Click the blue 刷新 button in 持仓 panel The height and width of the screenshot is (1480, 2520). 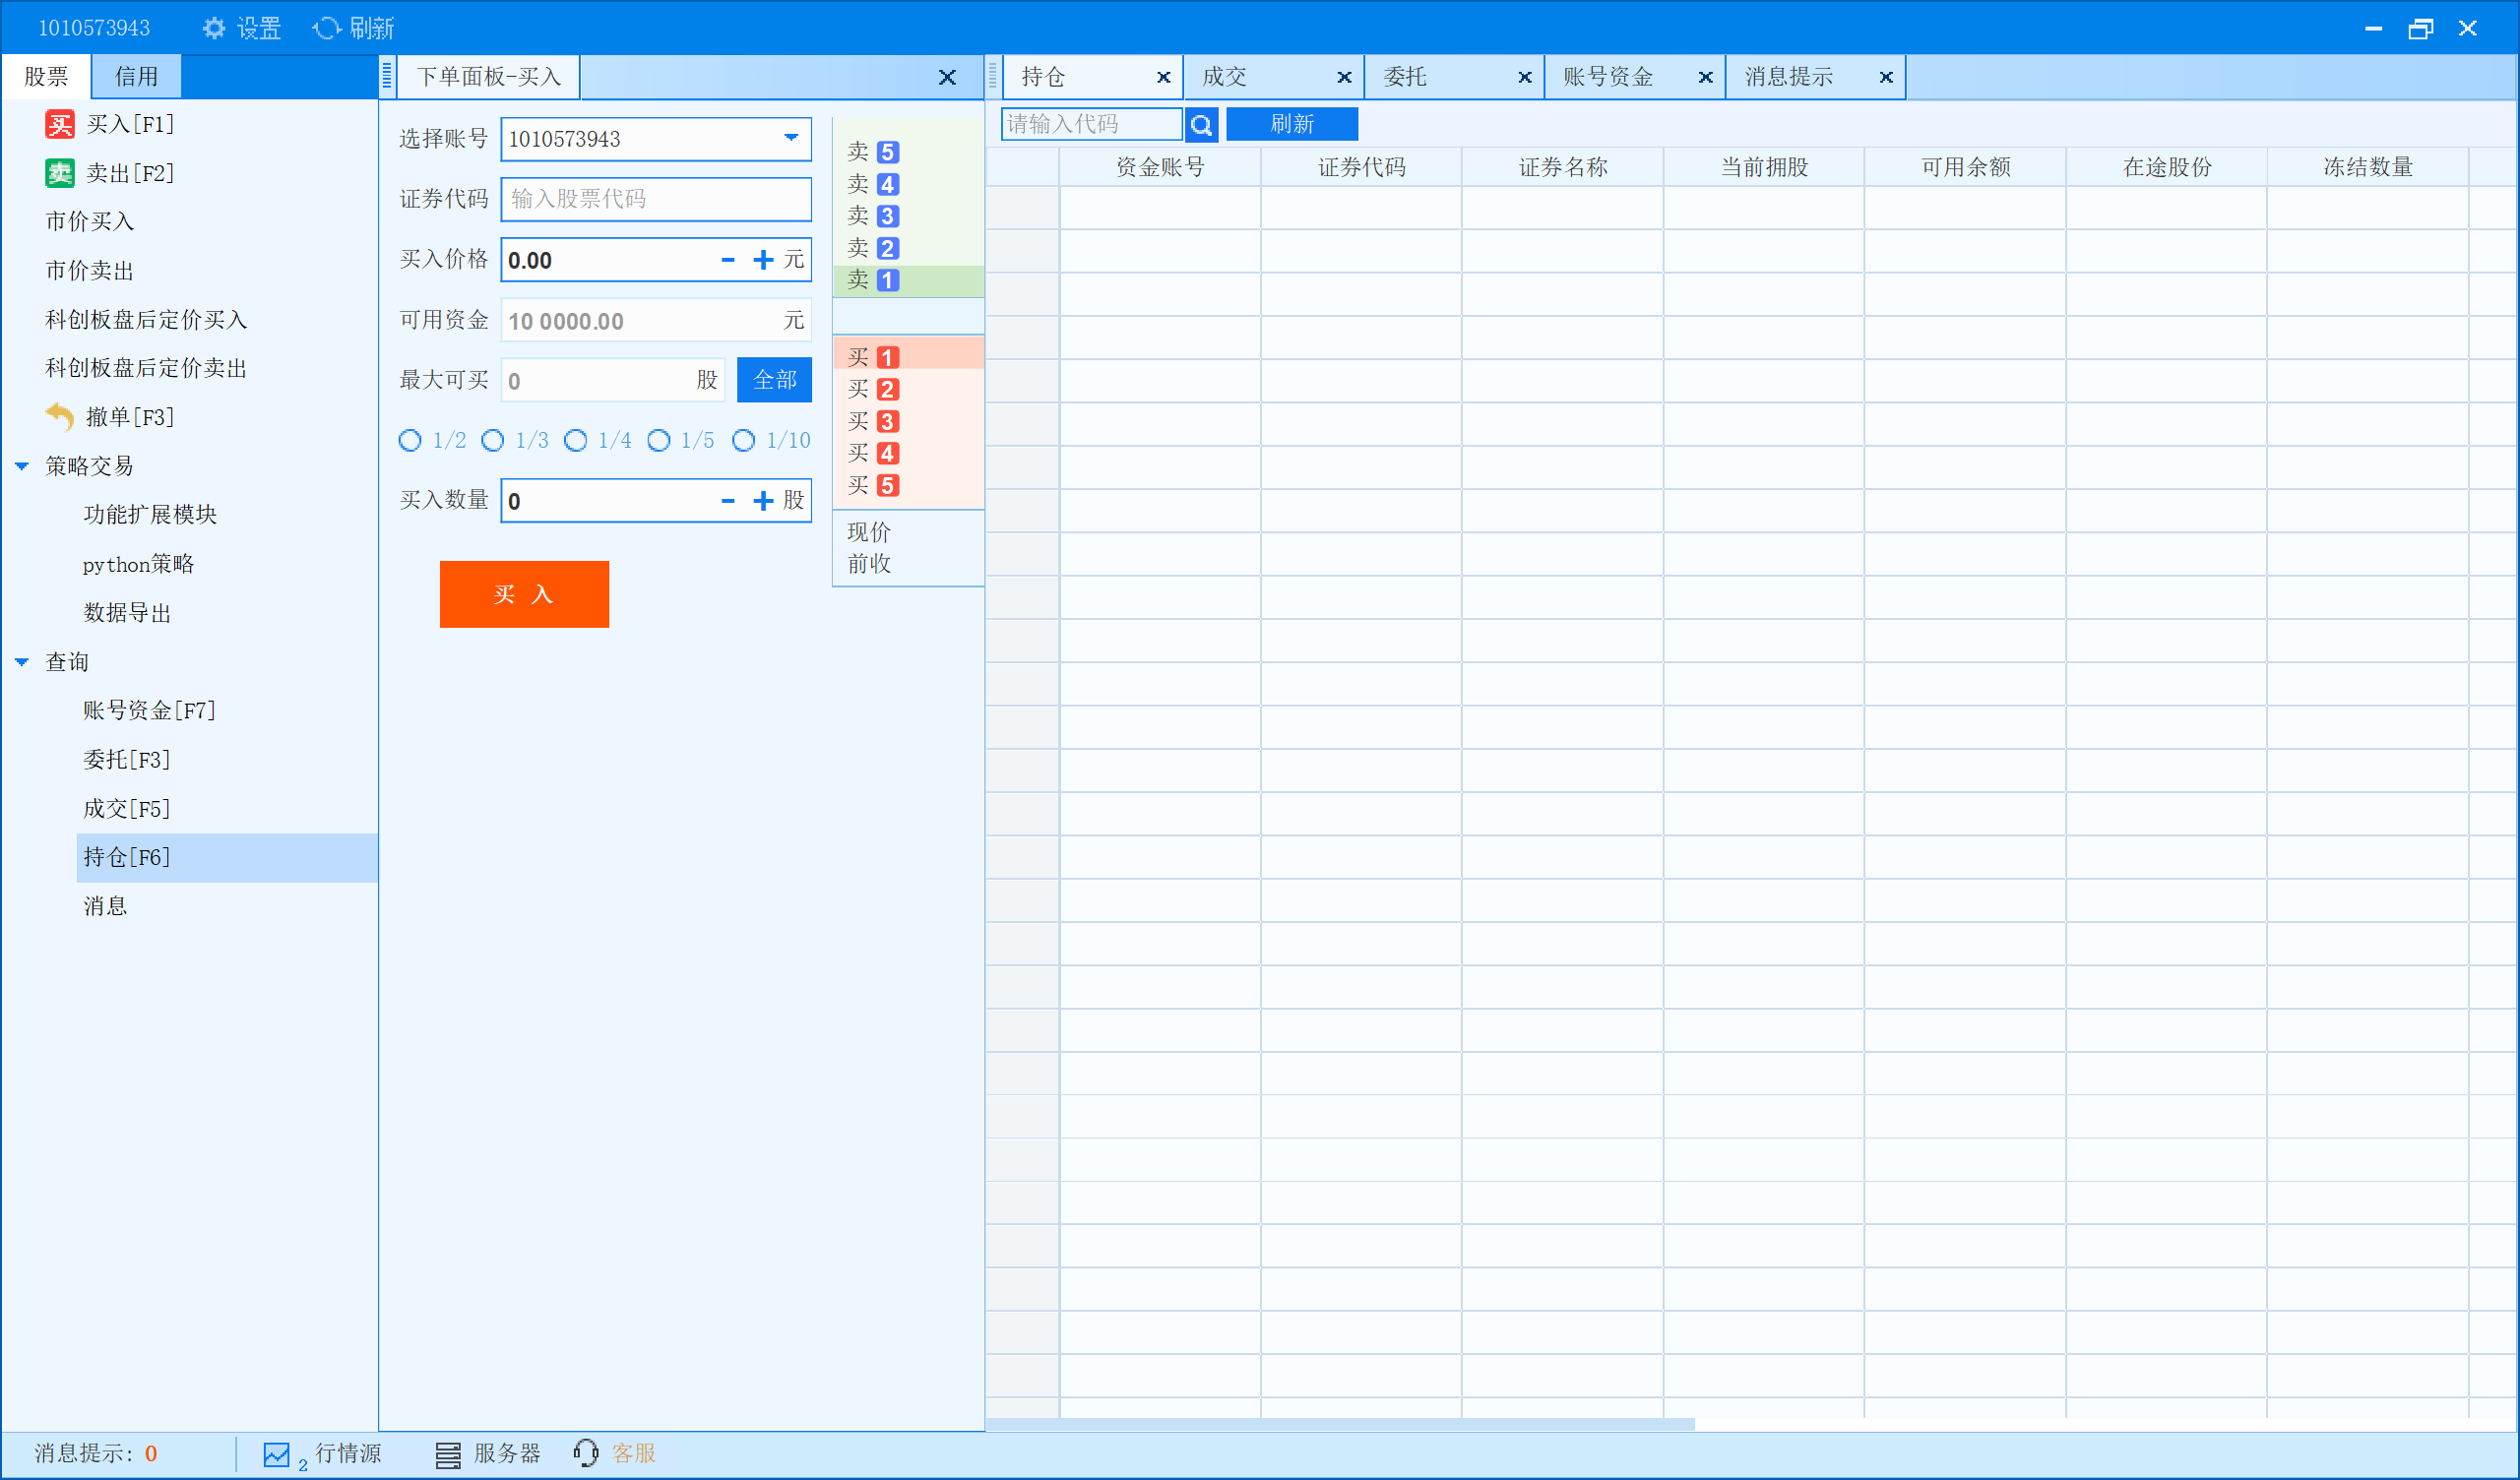point(1292,124)
